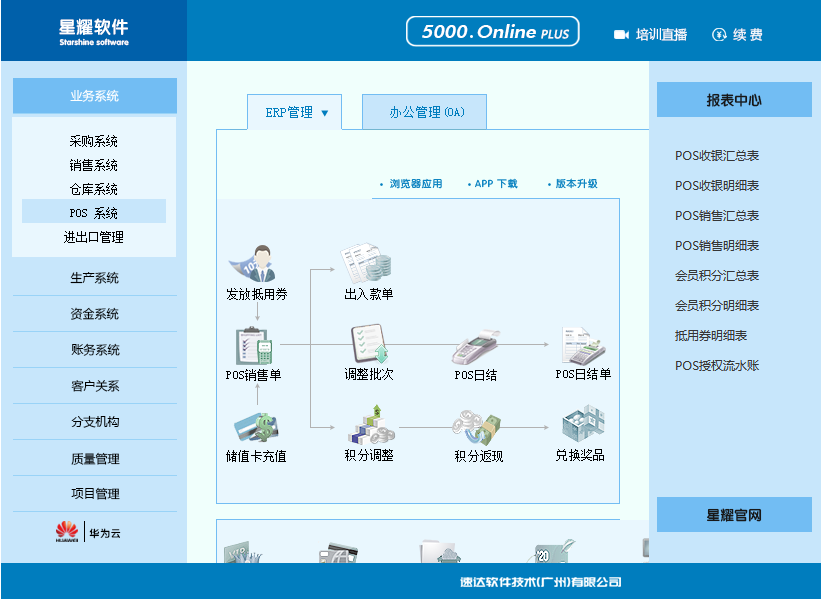Open the 会员积分汇总表 report
The image size is (822, 601).
pyautogui.click(x=717, y=275)
